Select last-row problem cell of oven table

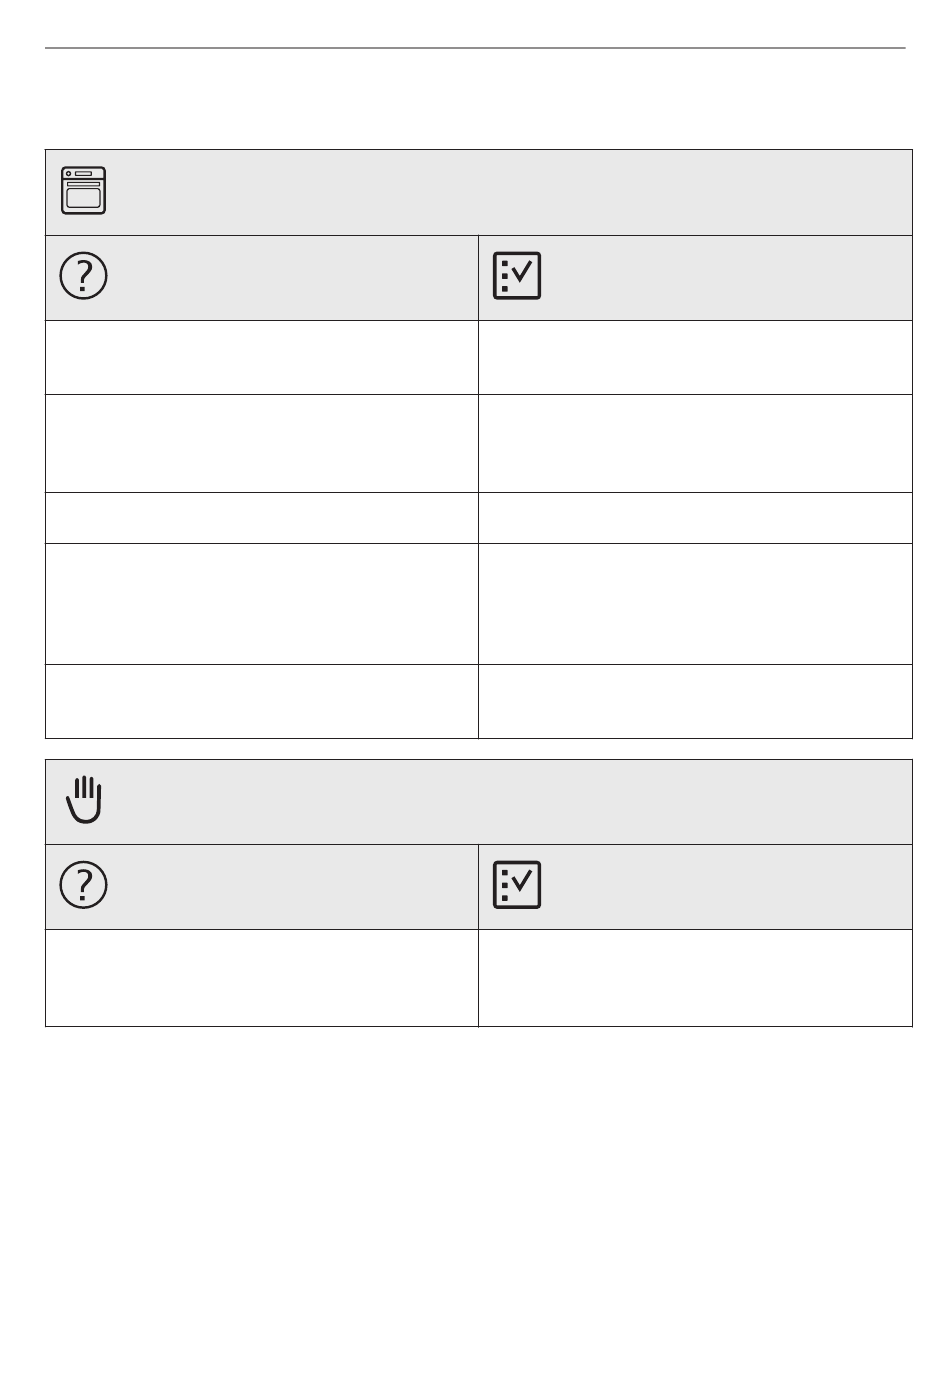[x=262, y=701]
